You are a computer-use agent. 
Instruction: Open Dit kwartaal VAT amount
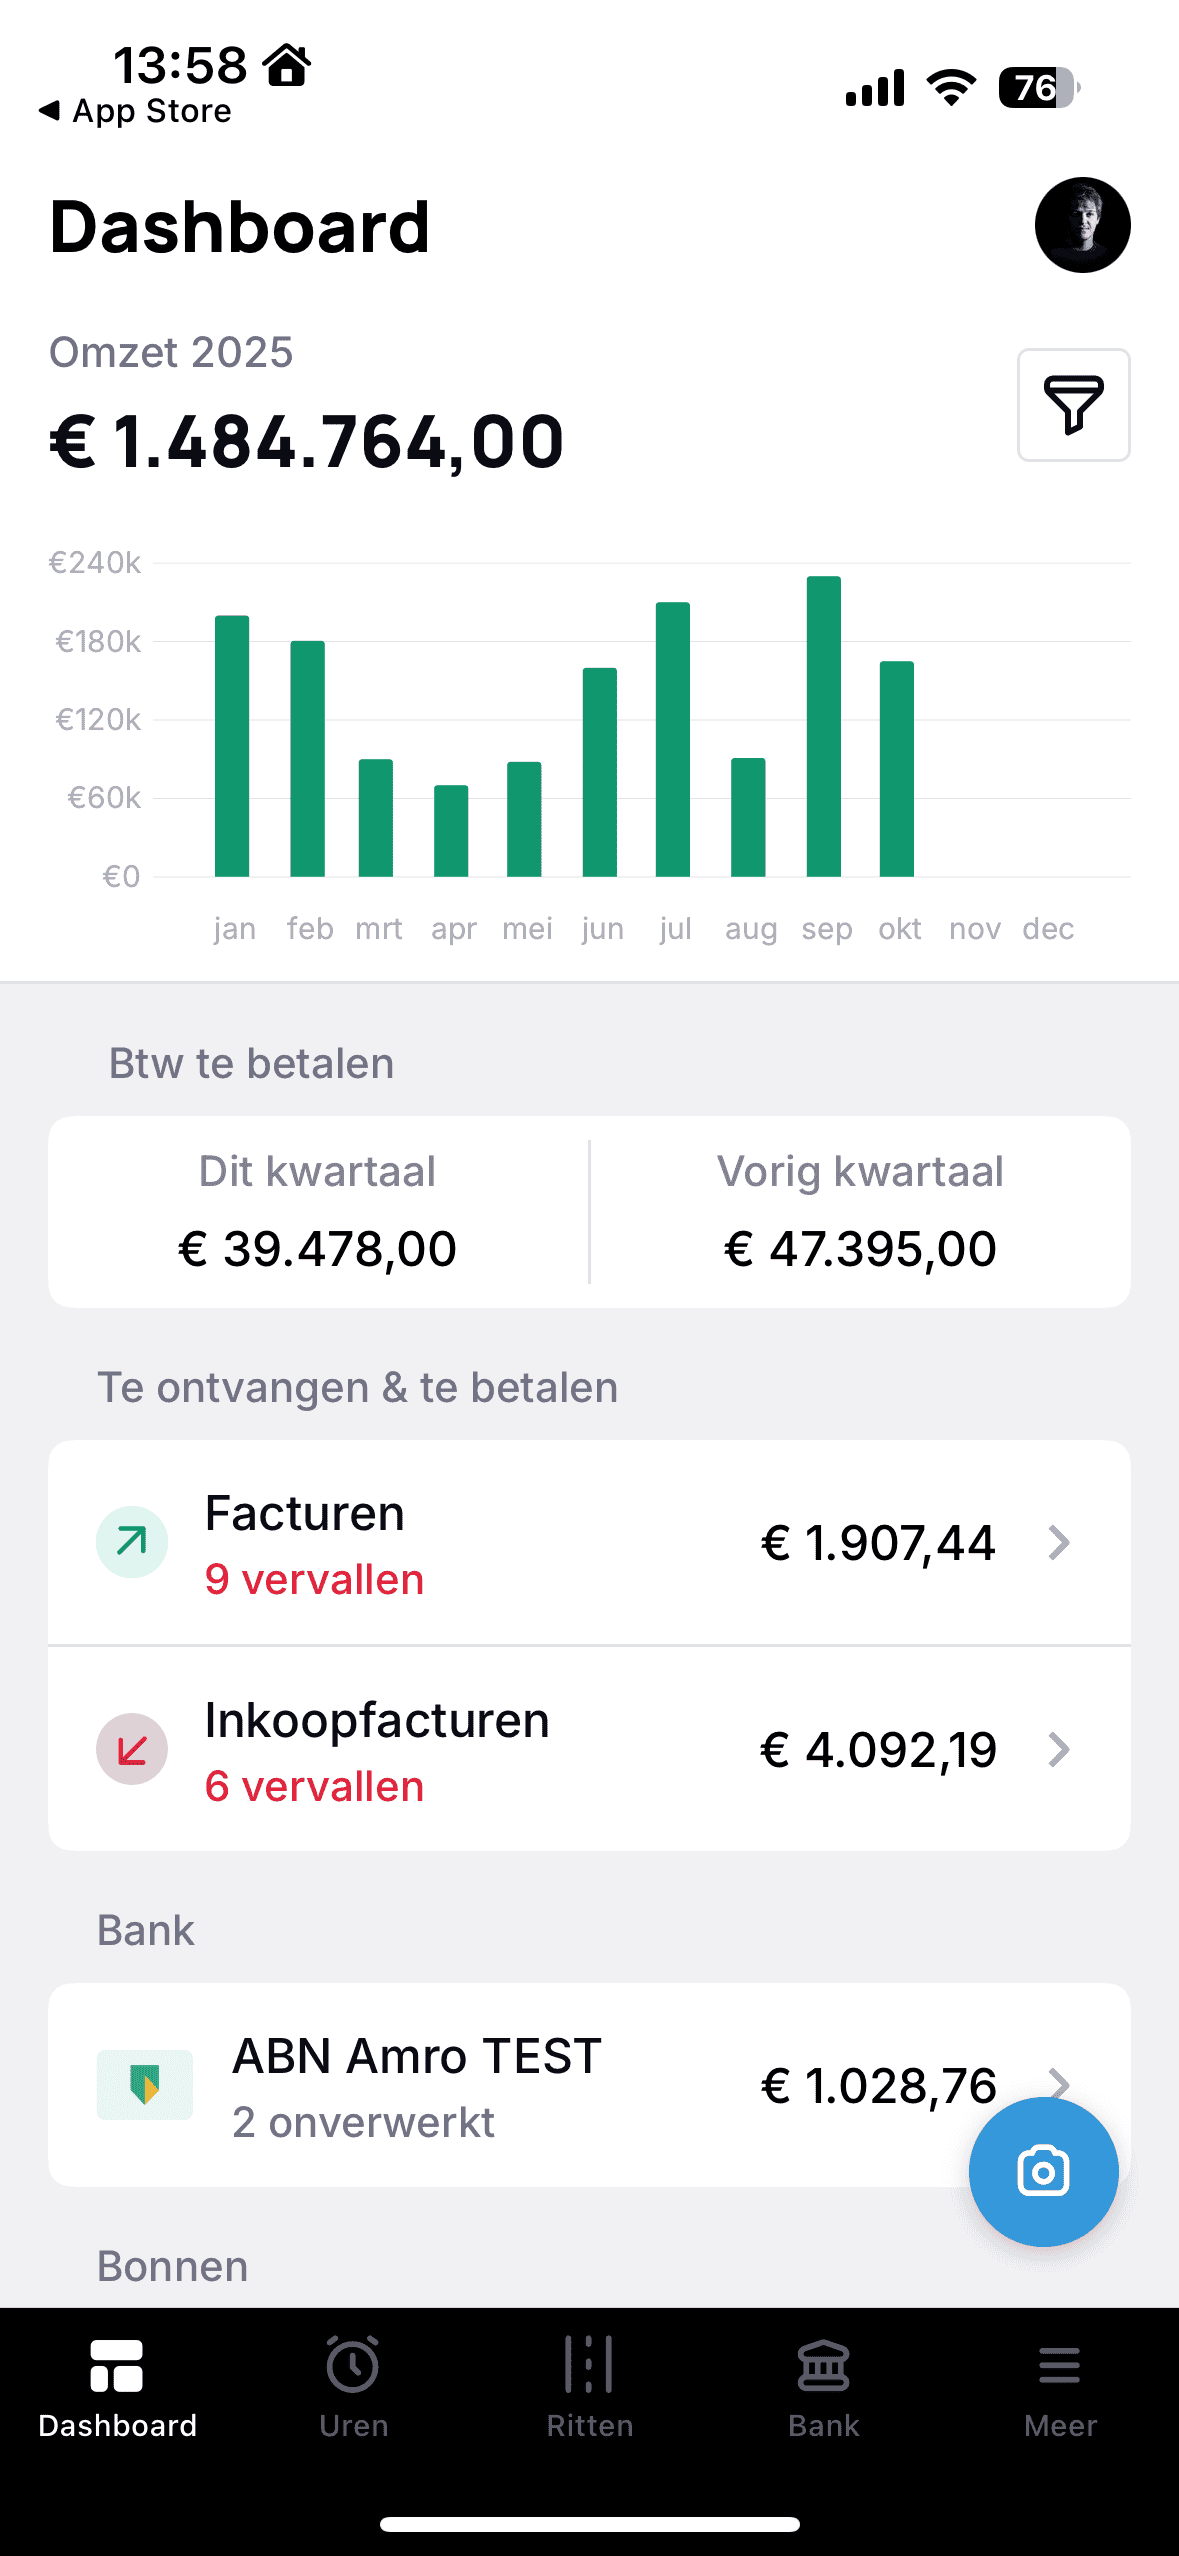coord(317,1249)
